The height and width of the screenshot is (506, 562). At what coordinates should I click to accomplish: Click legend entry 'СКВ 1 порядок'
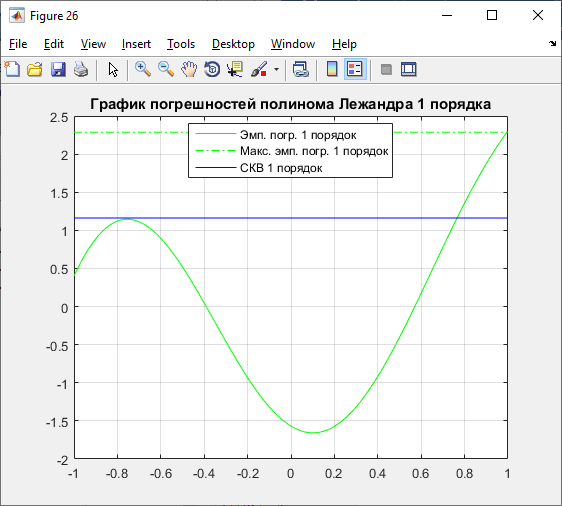tap(281, 168)
